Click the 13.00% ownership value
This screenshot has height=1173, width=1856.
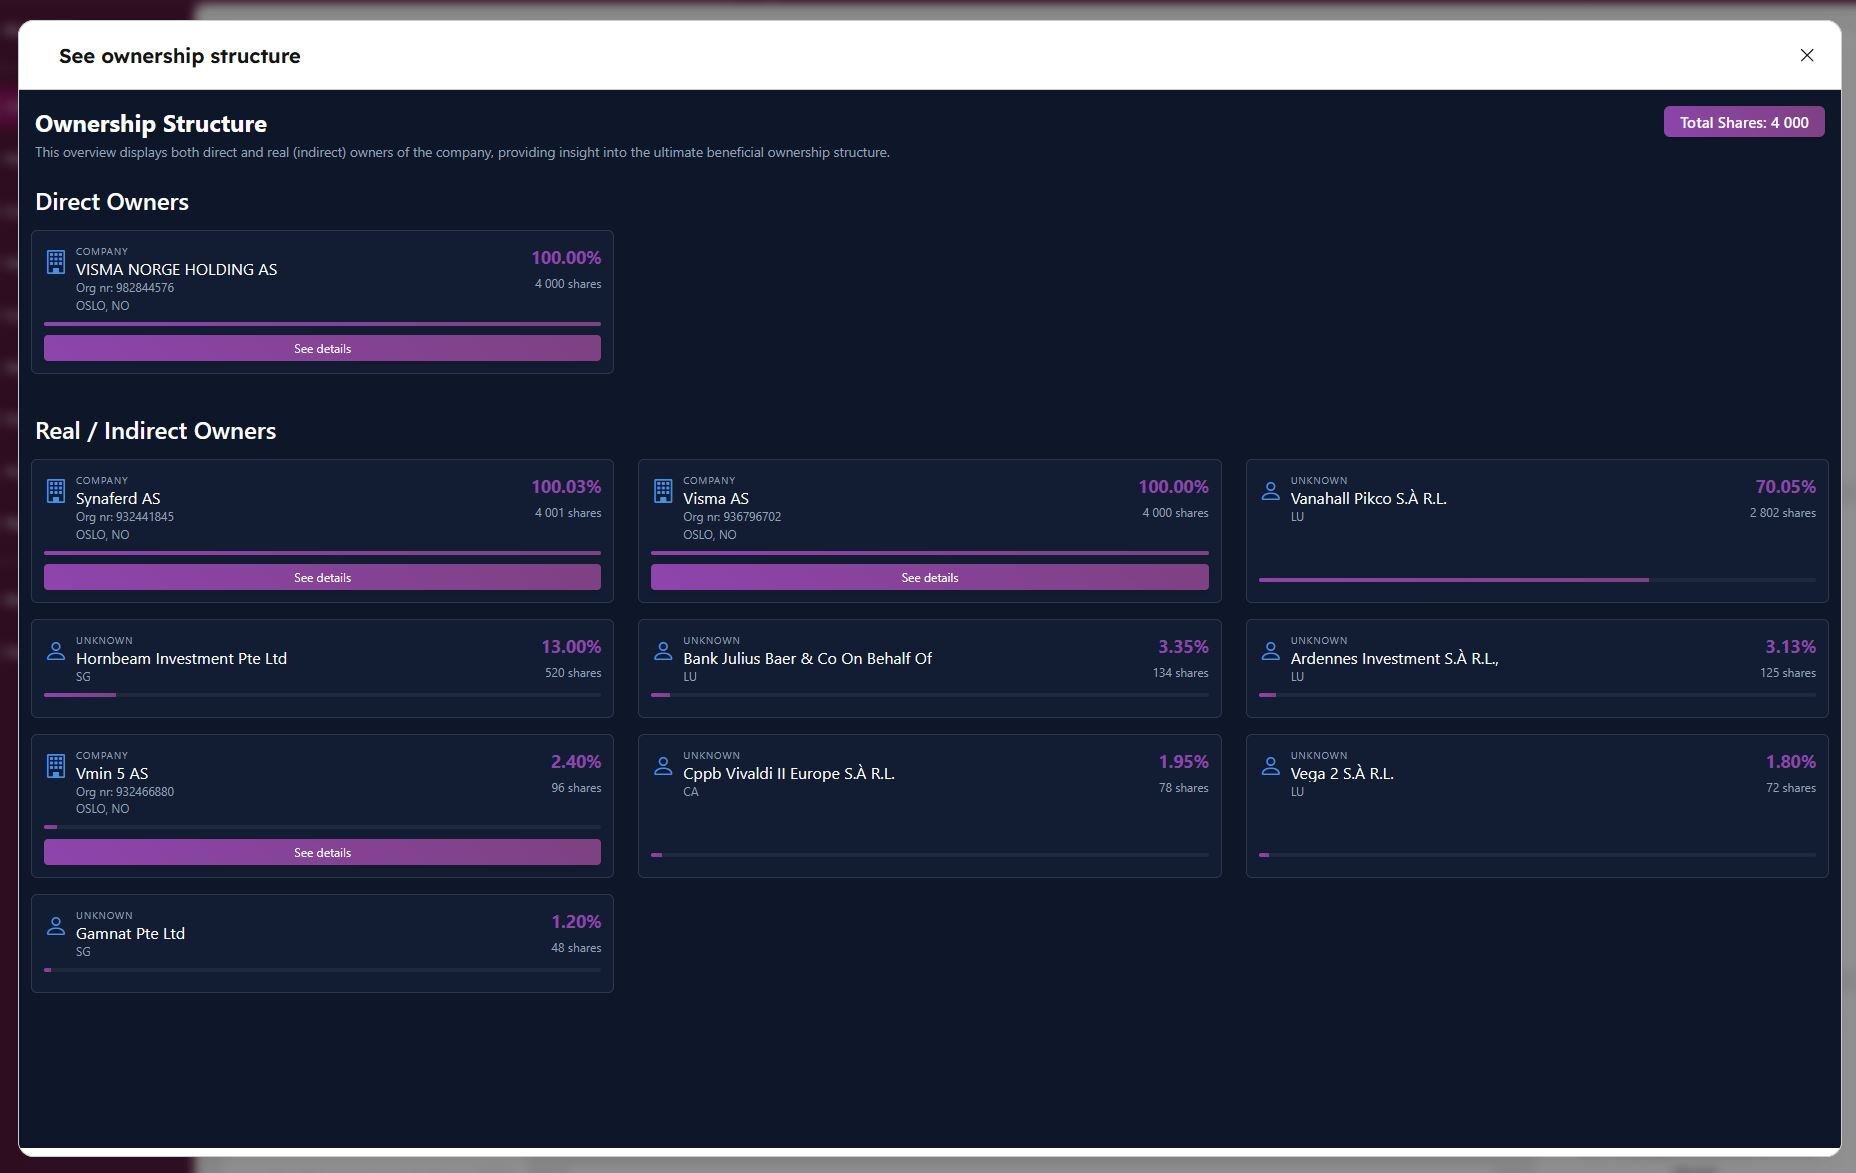(x=571, y=647)
